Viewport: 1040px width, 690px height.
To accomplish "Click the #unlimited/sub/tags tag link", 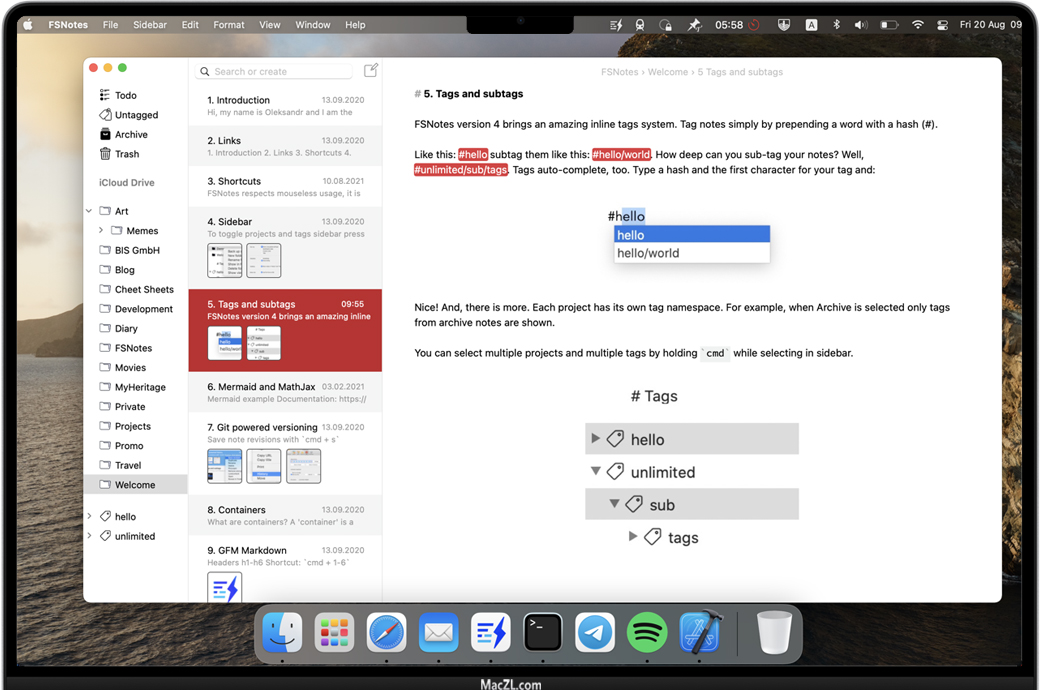I will pos(461,170).
